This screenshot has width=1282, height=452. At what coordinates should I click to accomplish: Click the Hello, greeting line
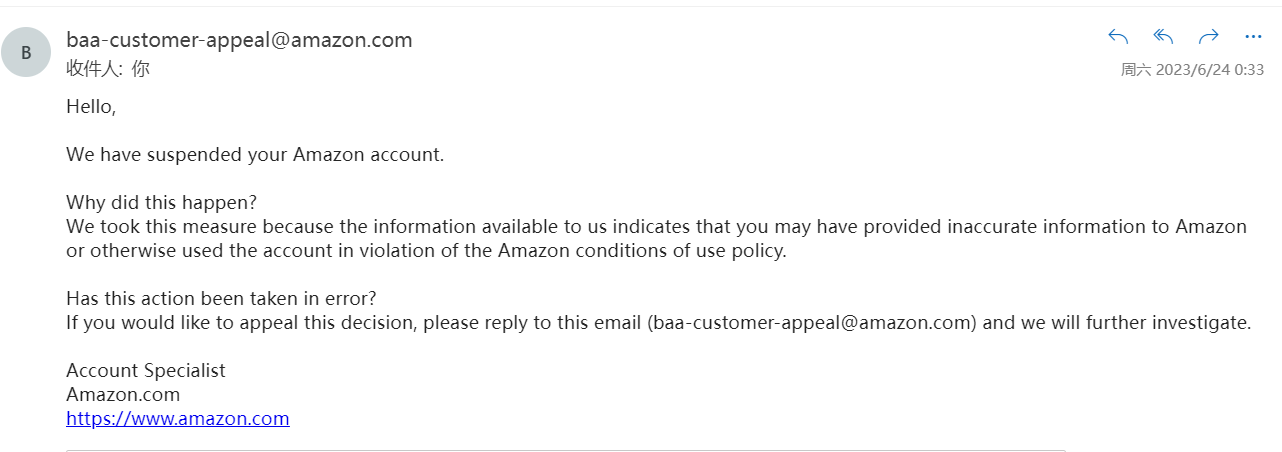coord(91,106)
